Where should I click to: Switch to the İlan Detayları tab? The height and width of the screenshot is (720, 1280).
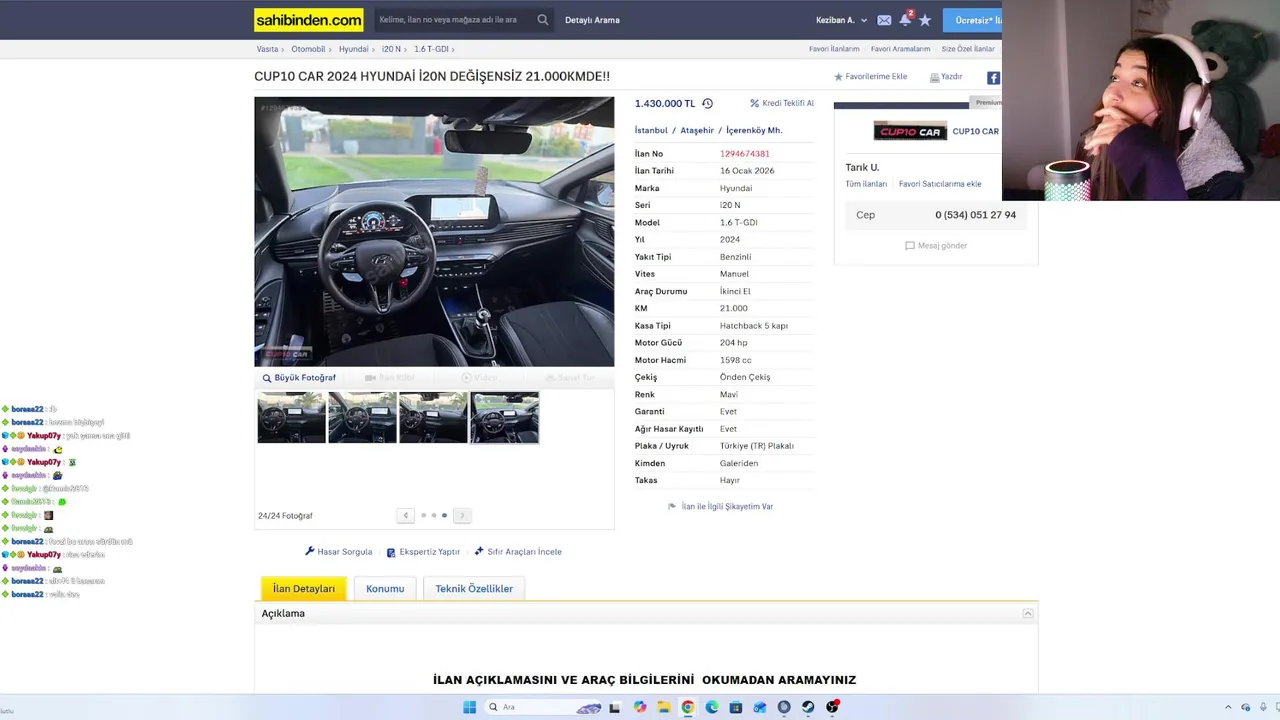pyautogui.click(x=304, y=589)
